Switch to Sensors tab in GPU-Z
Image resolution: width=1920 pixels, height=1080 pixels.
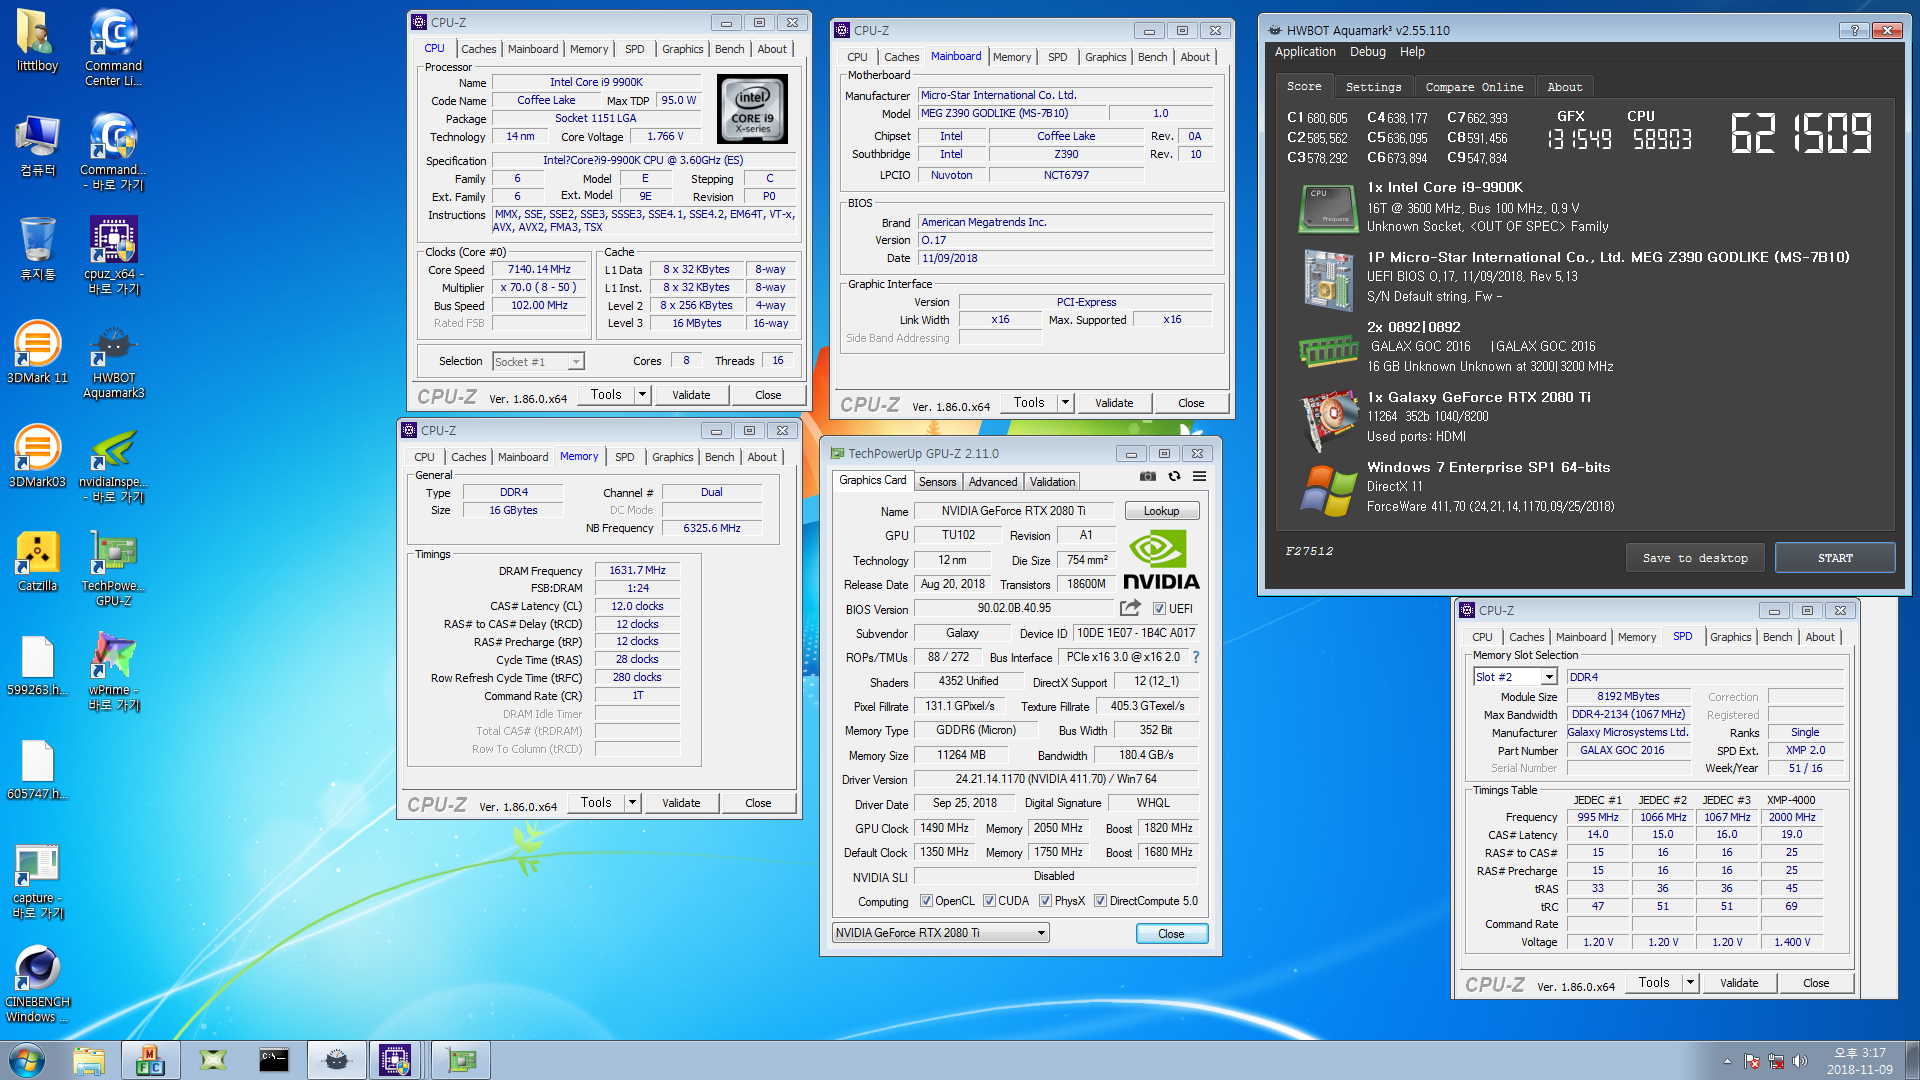coord(937,482)
